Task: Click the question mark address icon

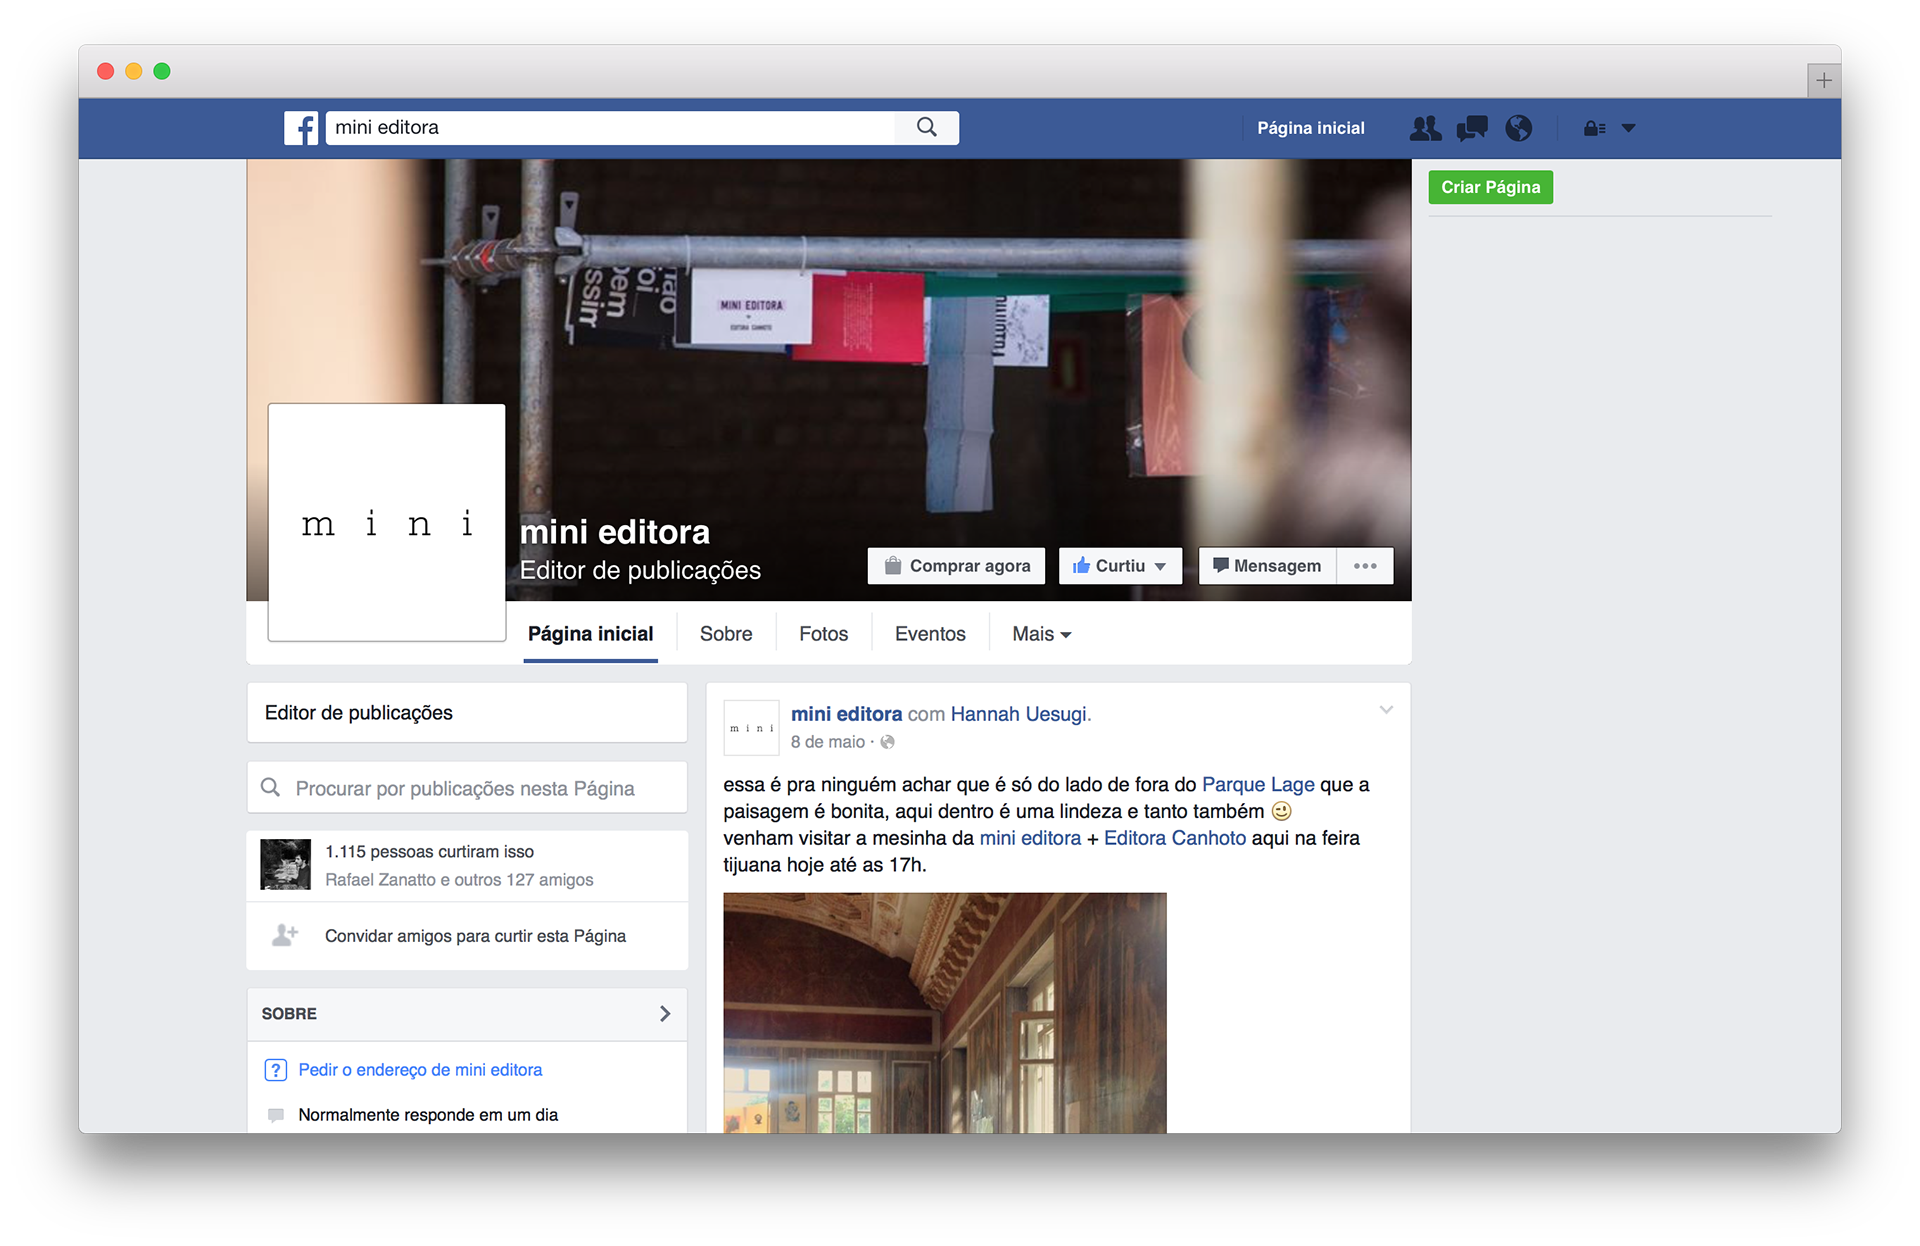Action: (275, 1070)
